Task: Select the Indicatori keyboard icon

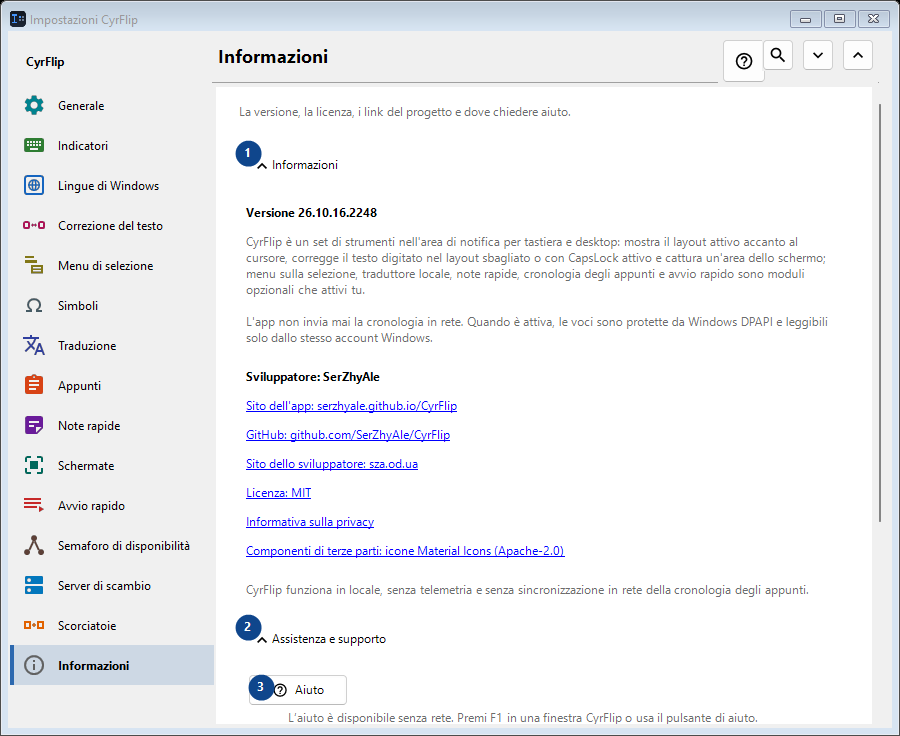Action: tap(34, 146)
